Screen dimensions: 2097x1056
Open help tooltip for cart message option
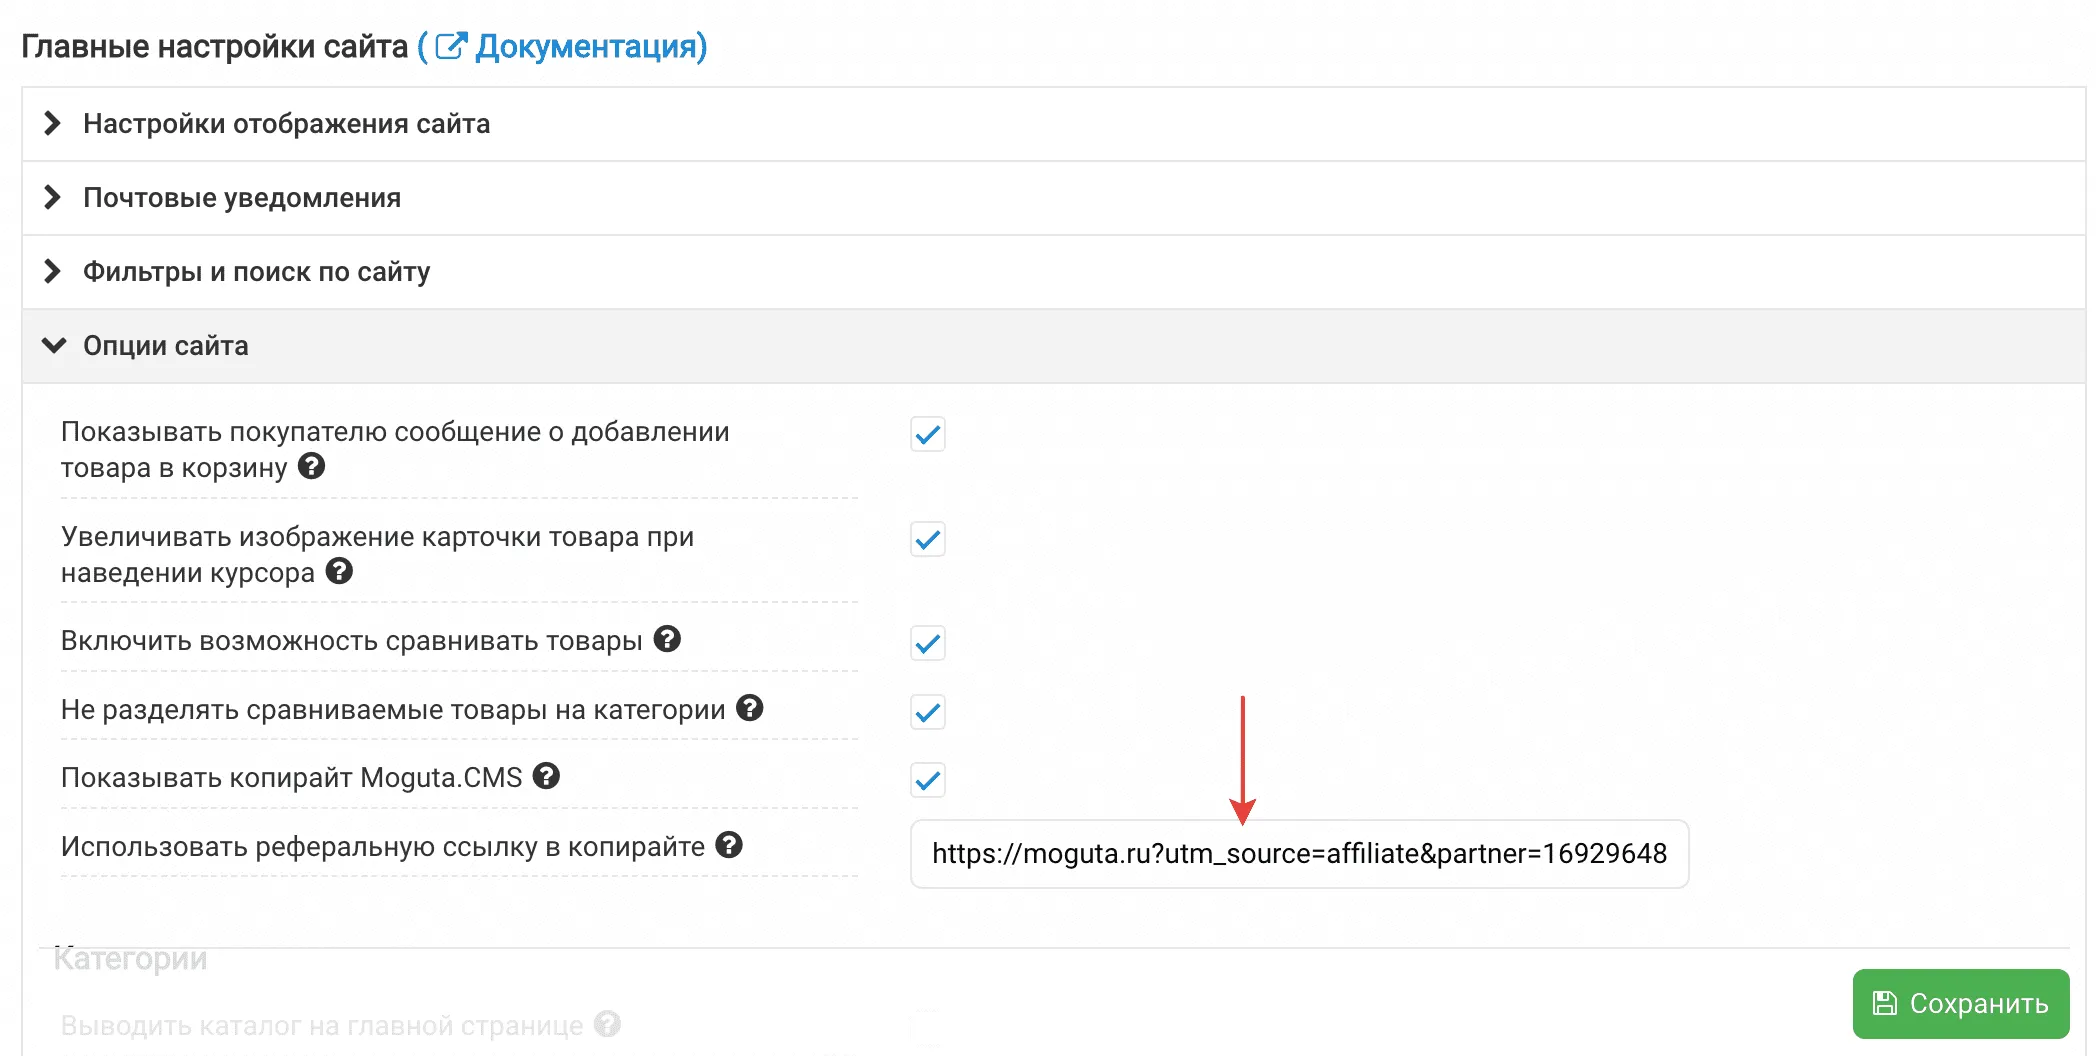312,466
